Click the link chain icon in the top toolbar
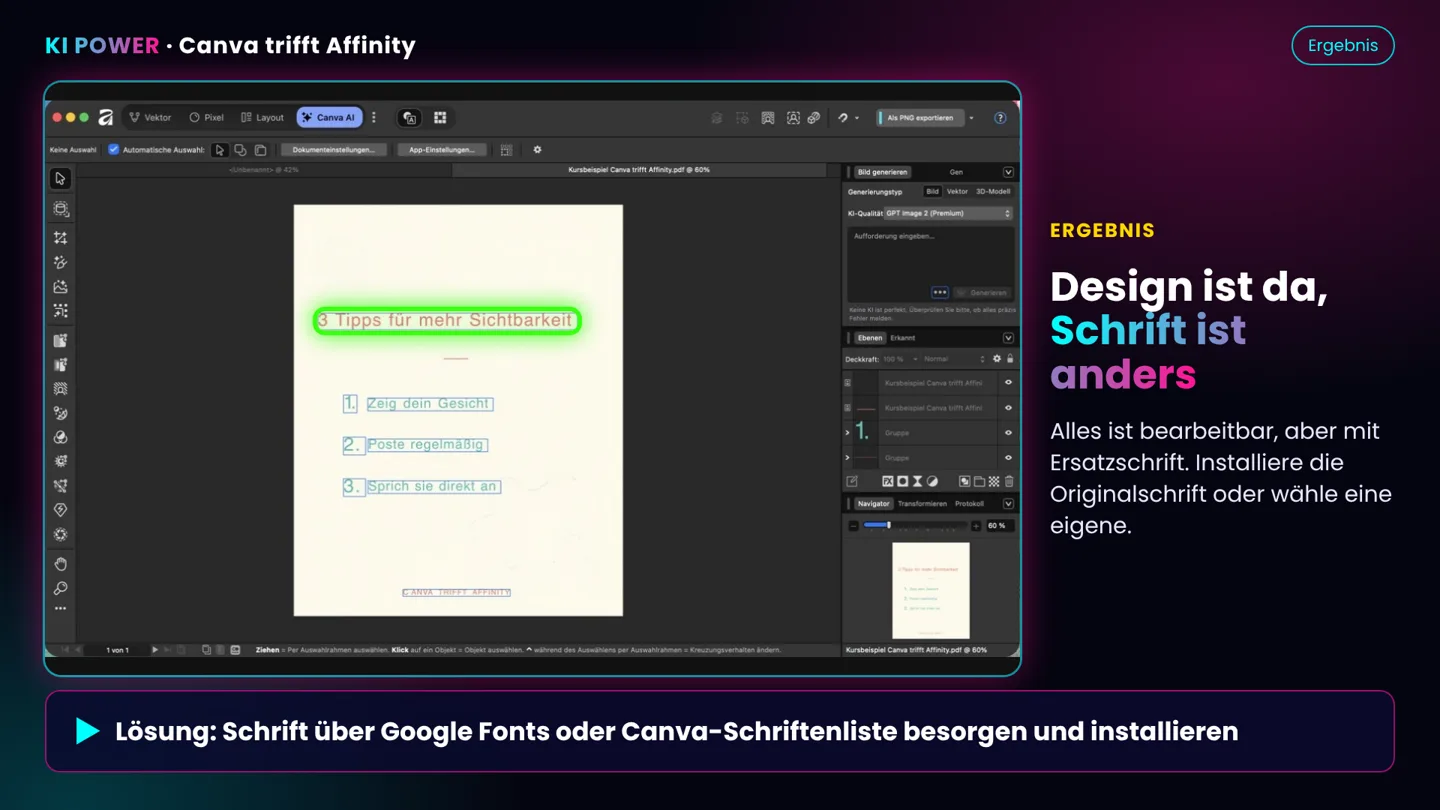This screenshot has height=810, width=1440. click(x=814, y=118)
